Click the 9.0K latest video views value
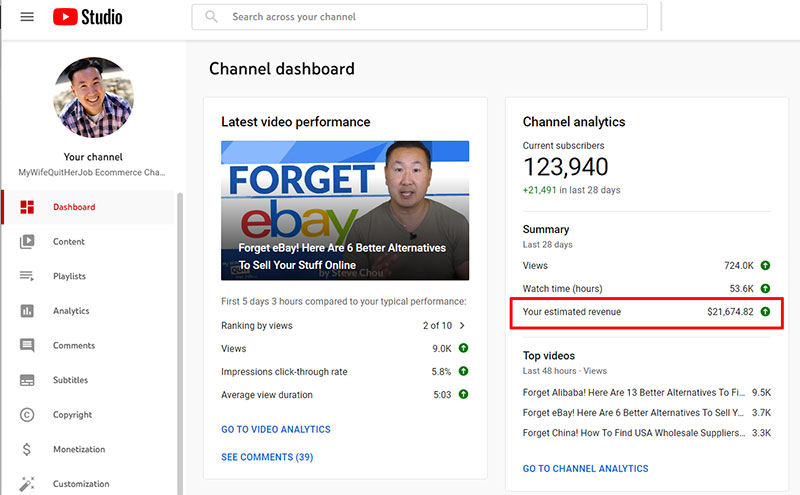Image resolution: width=800 pixels, height=495 pixels. 442,349
